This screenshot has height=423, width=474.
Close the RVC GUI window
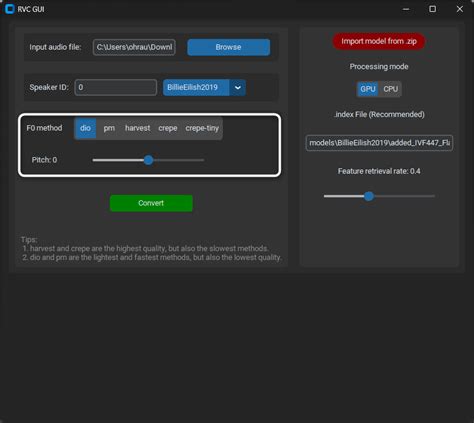coord(460,9)
